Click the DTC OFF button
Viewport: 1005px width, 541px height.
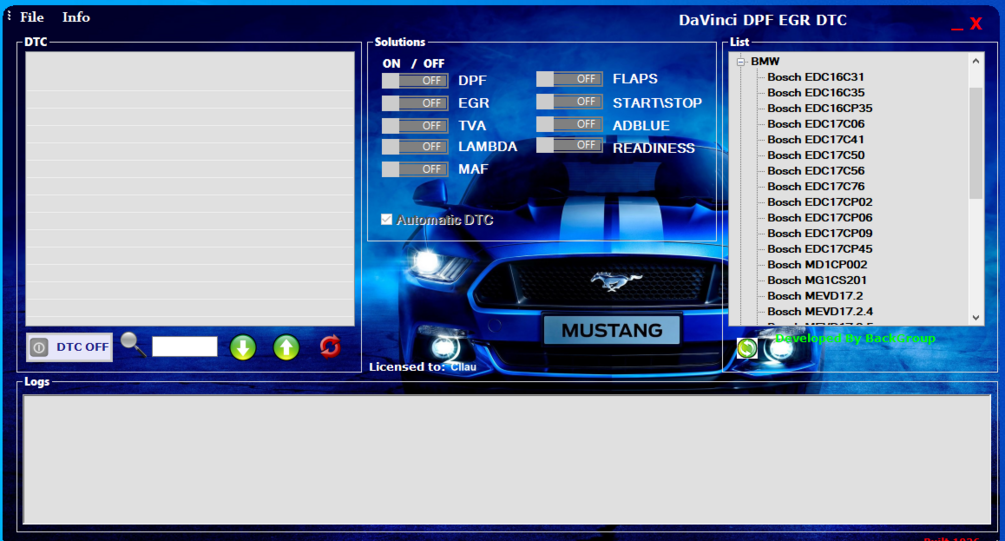[x=70, y=347]
